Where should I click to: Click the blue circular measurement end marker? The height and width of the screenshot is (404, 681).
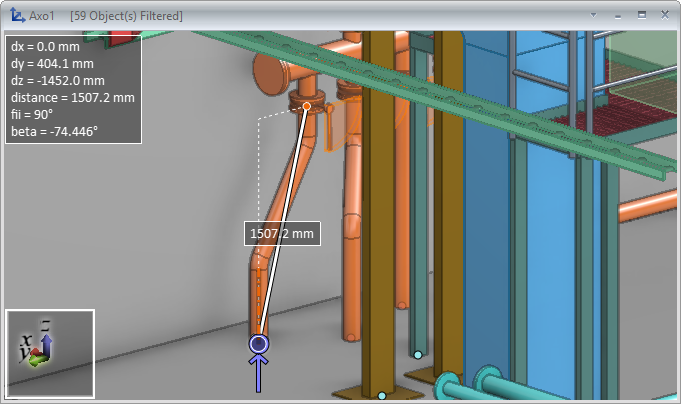(x=259, y=344)
